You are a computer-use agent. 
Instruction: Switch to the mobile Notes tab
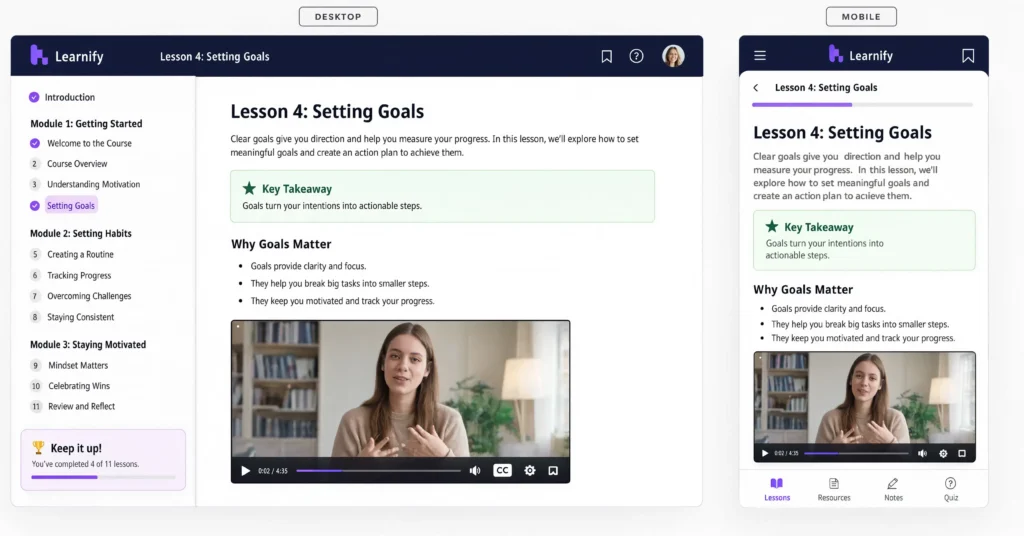coord(893,489)
